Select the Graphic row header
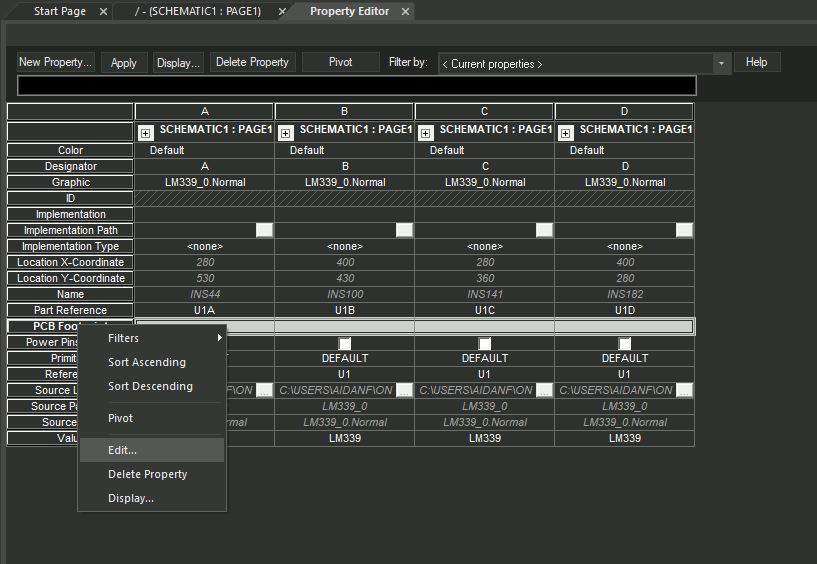 tap(70, 182)
